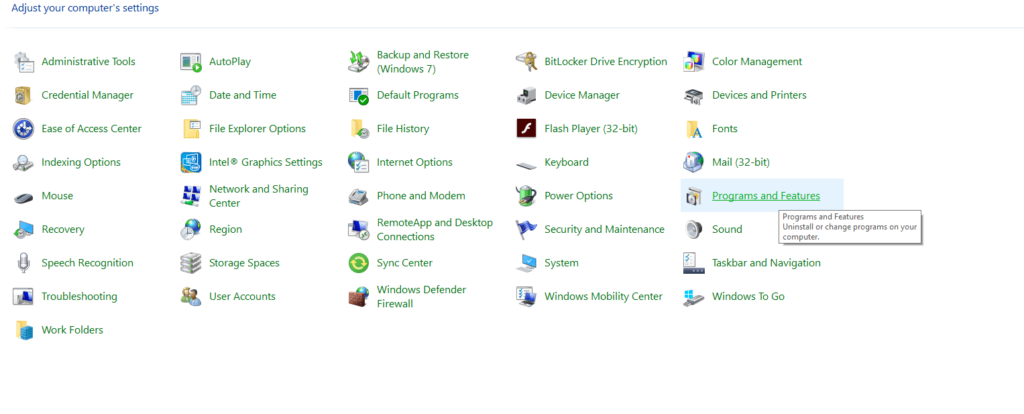Viewport: 1024px width, 414px height.
Task: Click the Mail (32-bit) icon
Action: click(694, 163)
